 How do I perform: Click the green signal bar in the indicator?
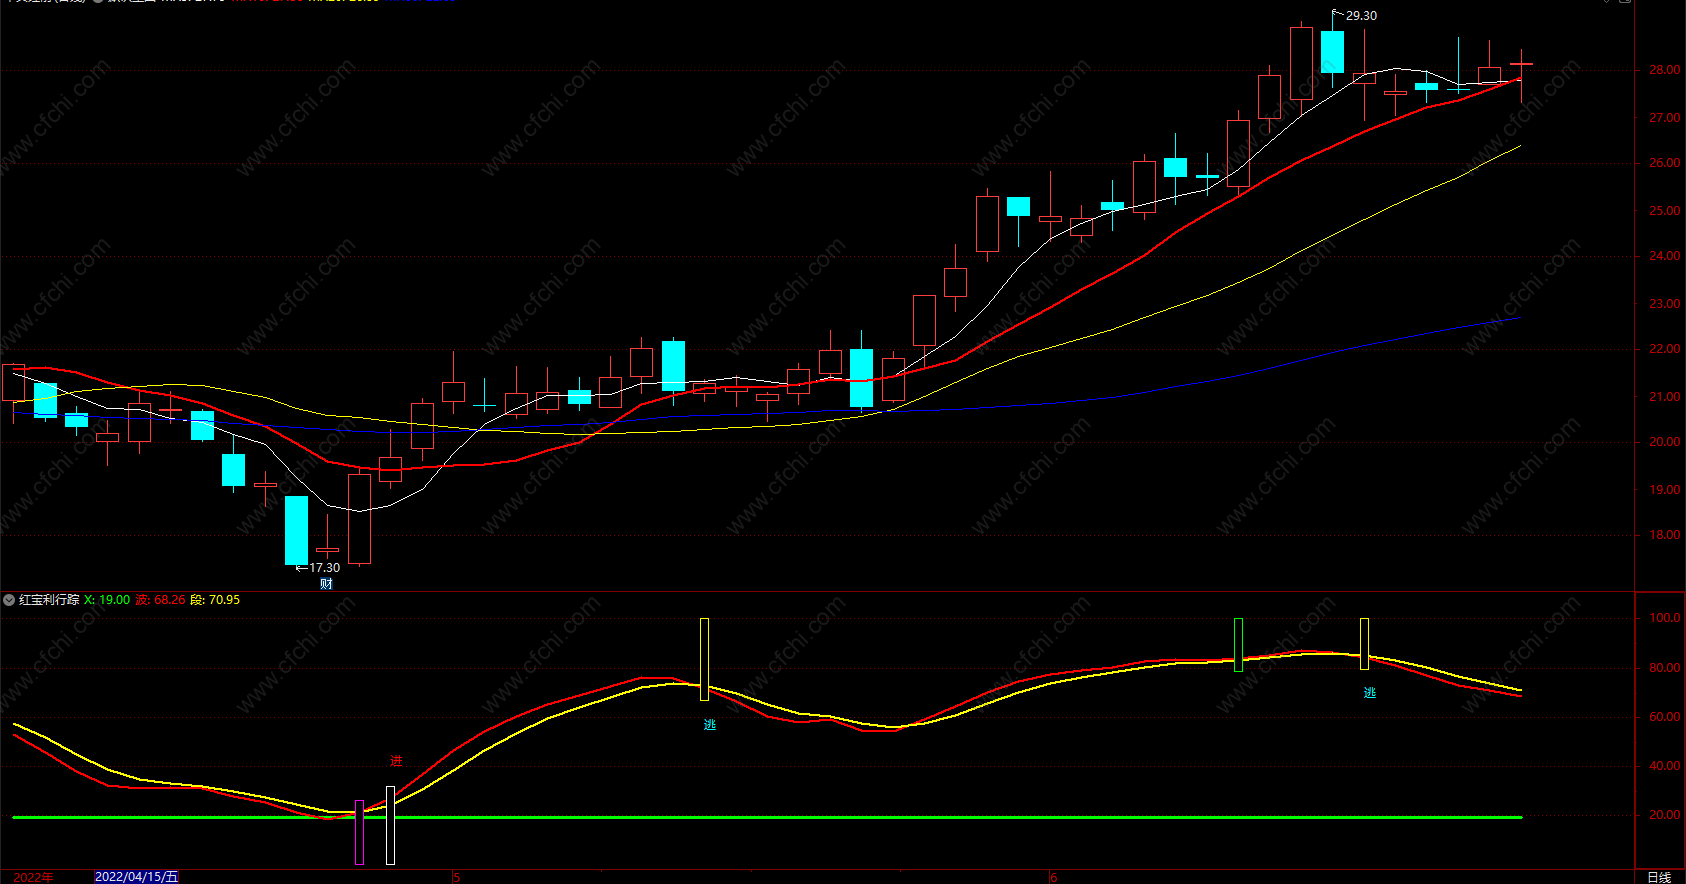pyautogui.click(x=1239, y=645)
